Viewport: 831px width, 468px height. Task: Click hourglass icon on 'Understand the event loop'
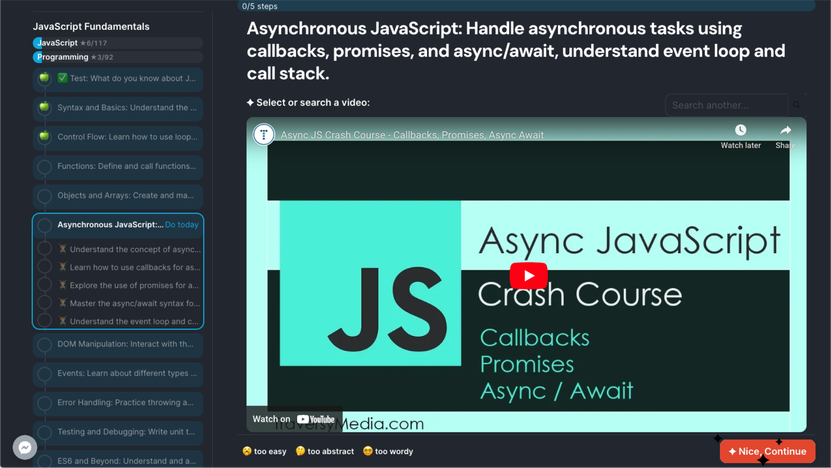coord(63,321)
